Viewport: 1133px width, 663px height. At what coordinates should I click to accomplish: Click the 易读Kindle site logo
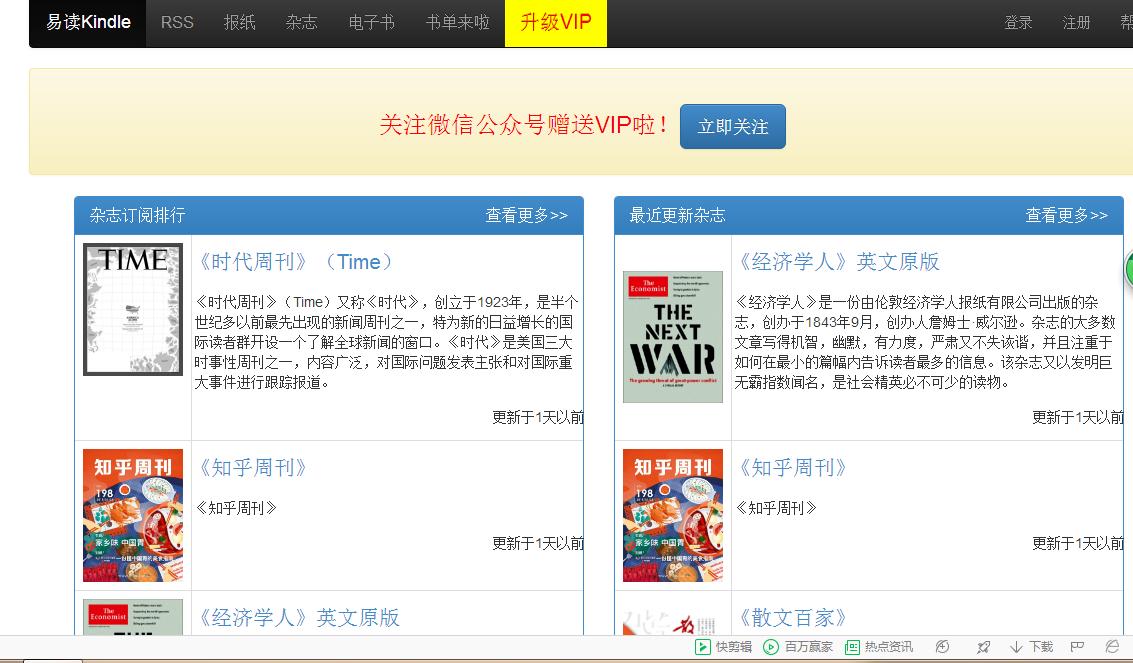click(x=86, y=22)
